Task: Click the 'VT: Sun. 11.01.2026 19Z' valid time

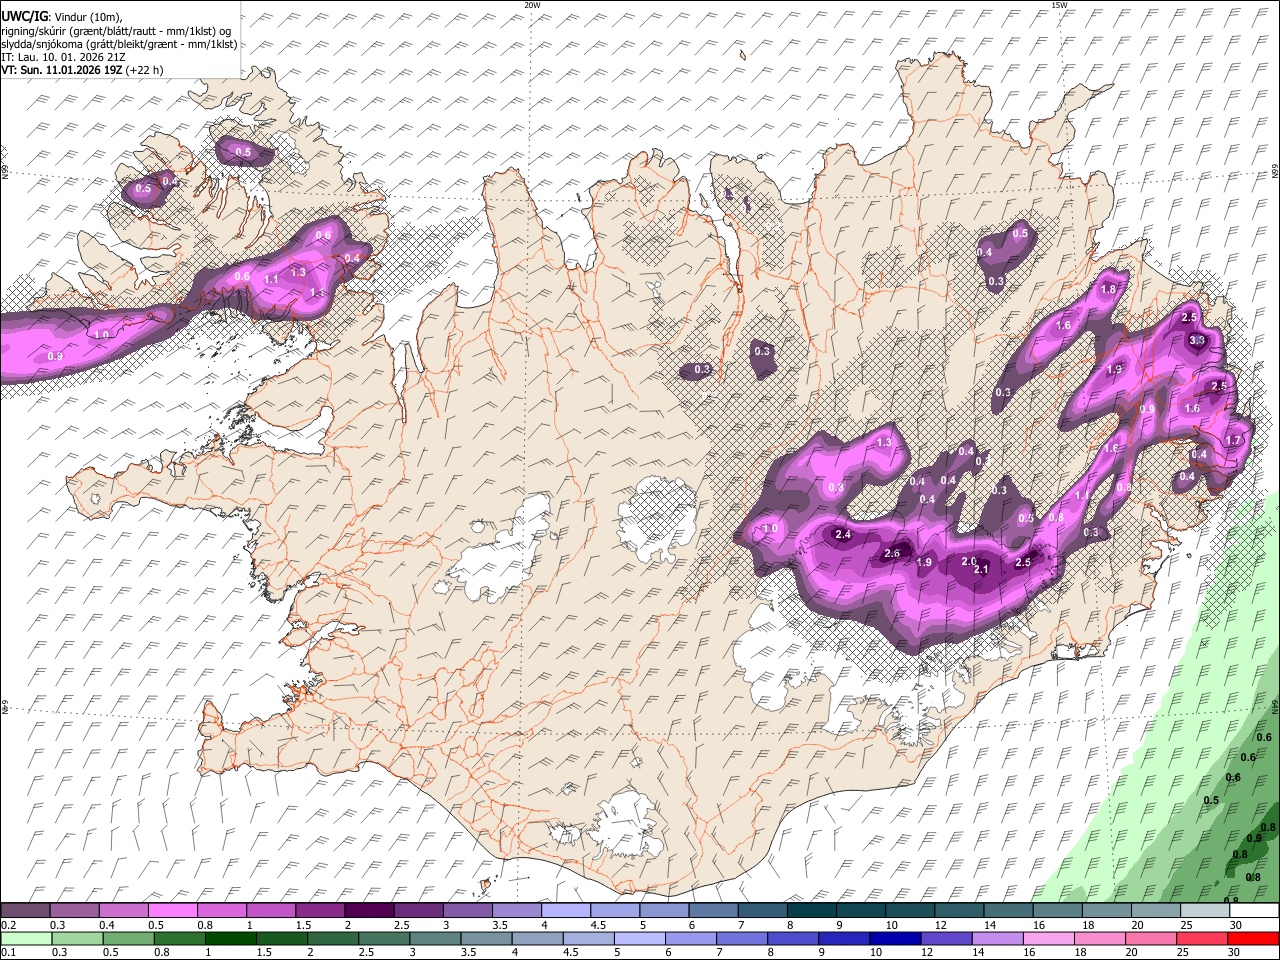Action: point(62,70)
